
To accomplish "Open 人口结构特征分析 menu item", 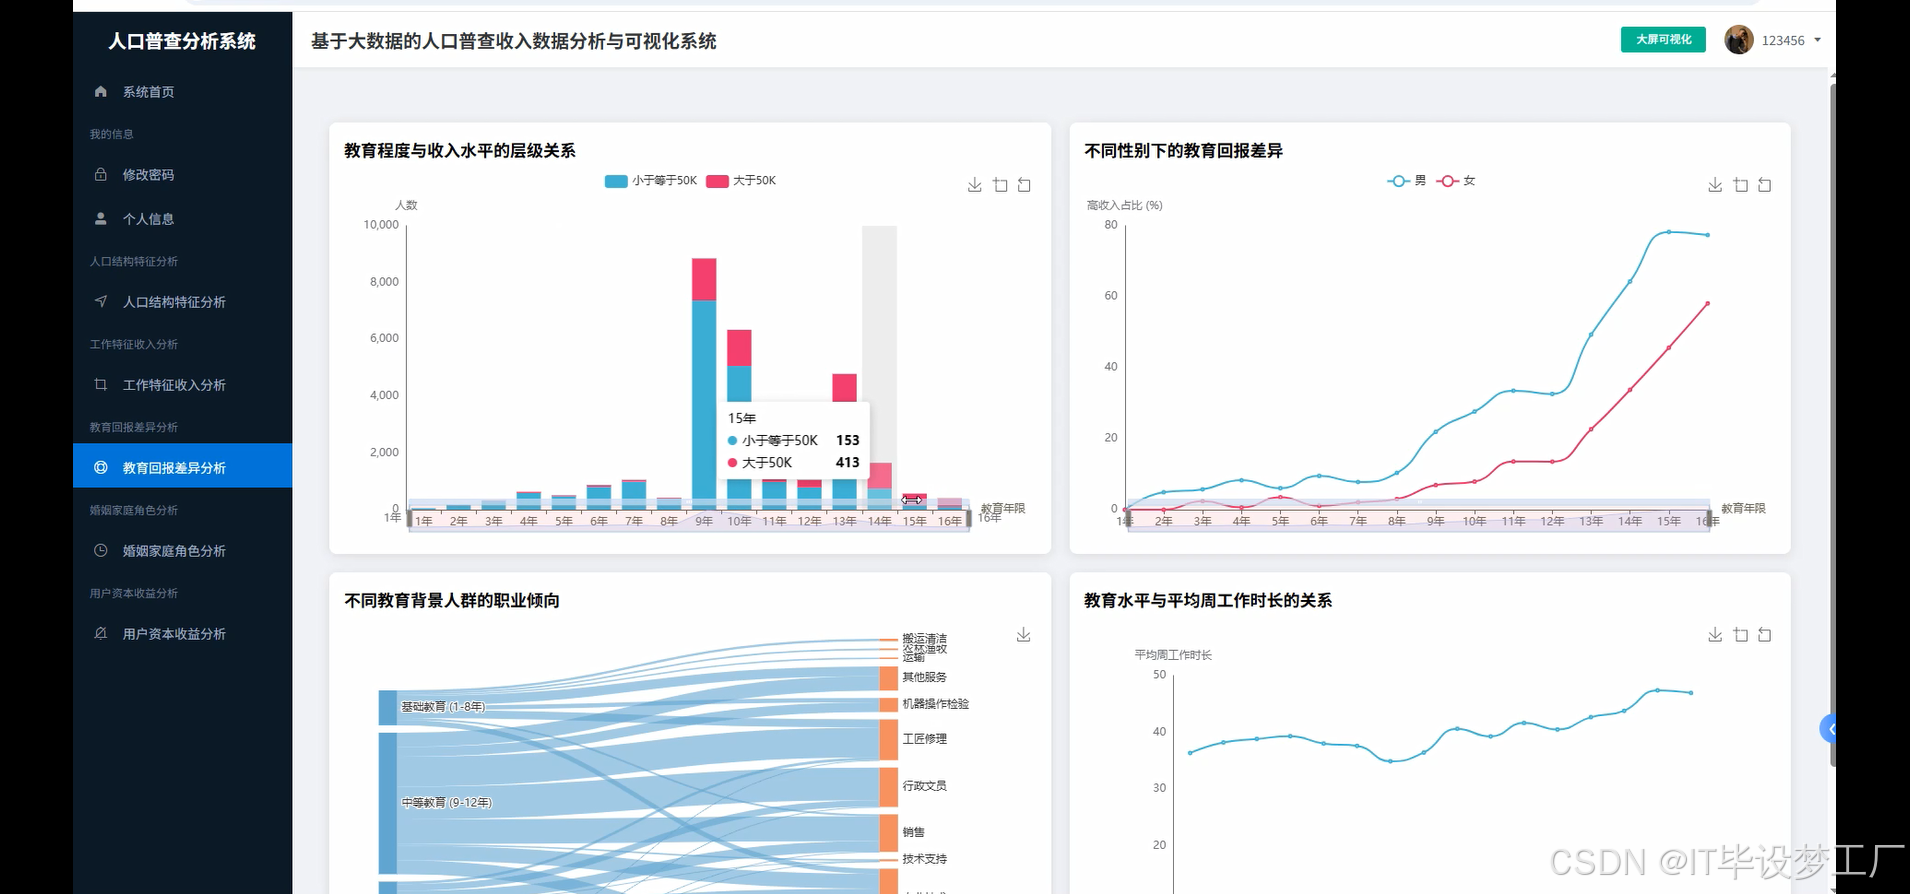I will click(182, 302).
